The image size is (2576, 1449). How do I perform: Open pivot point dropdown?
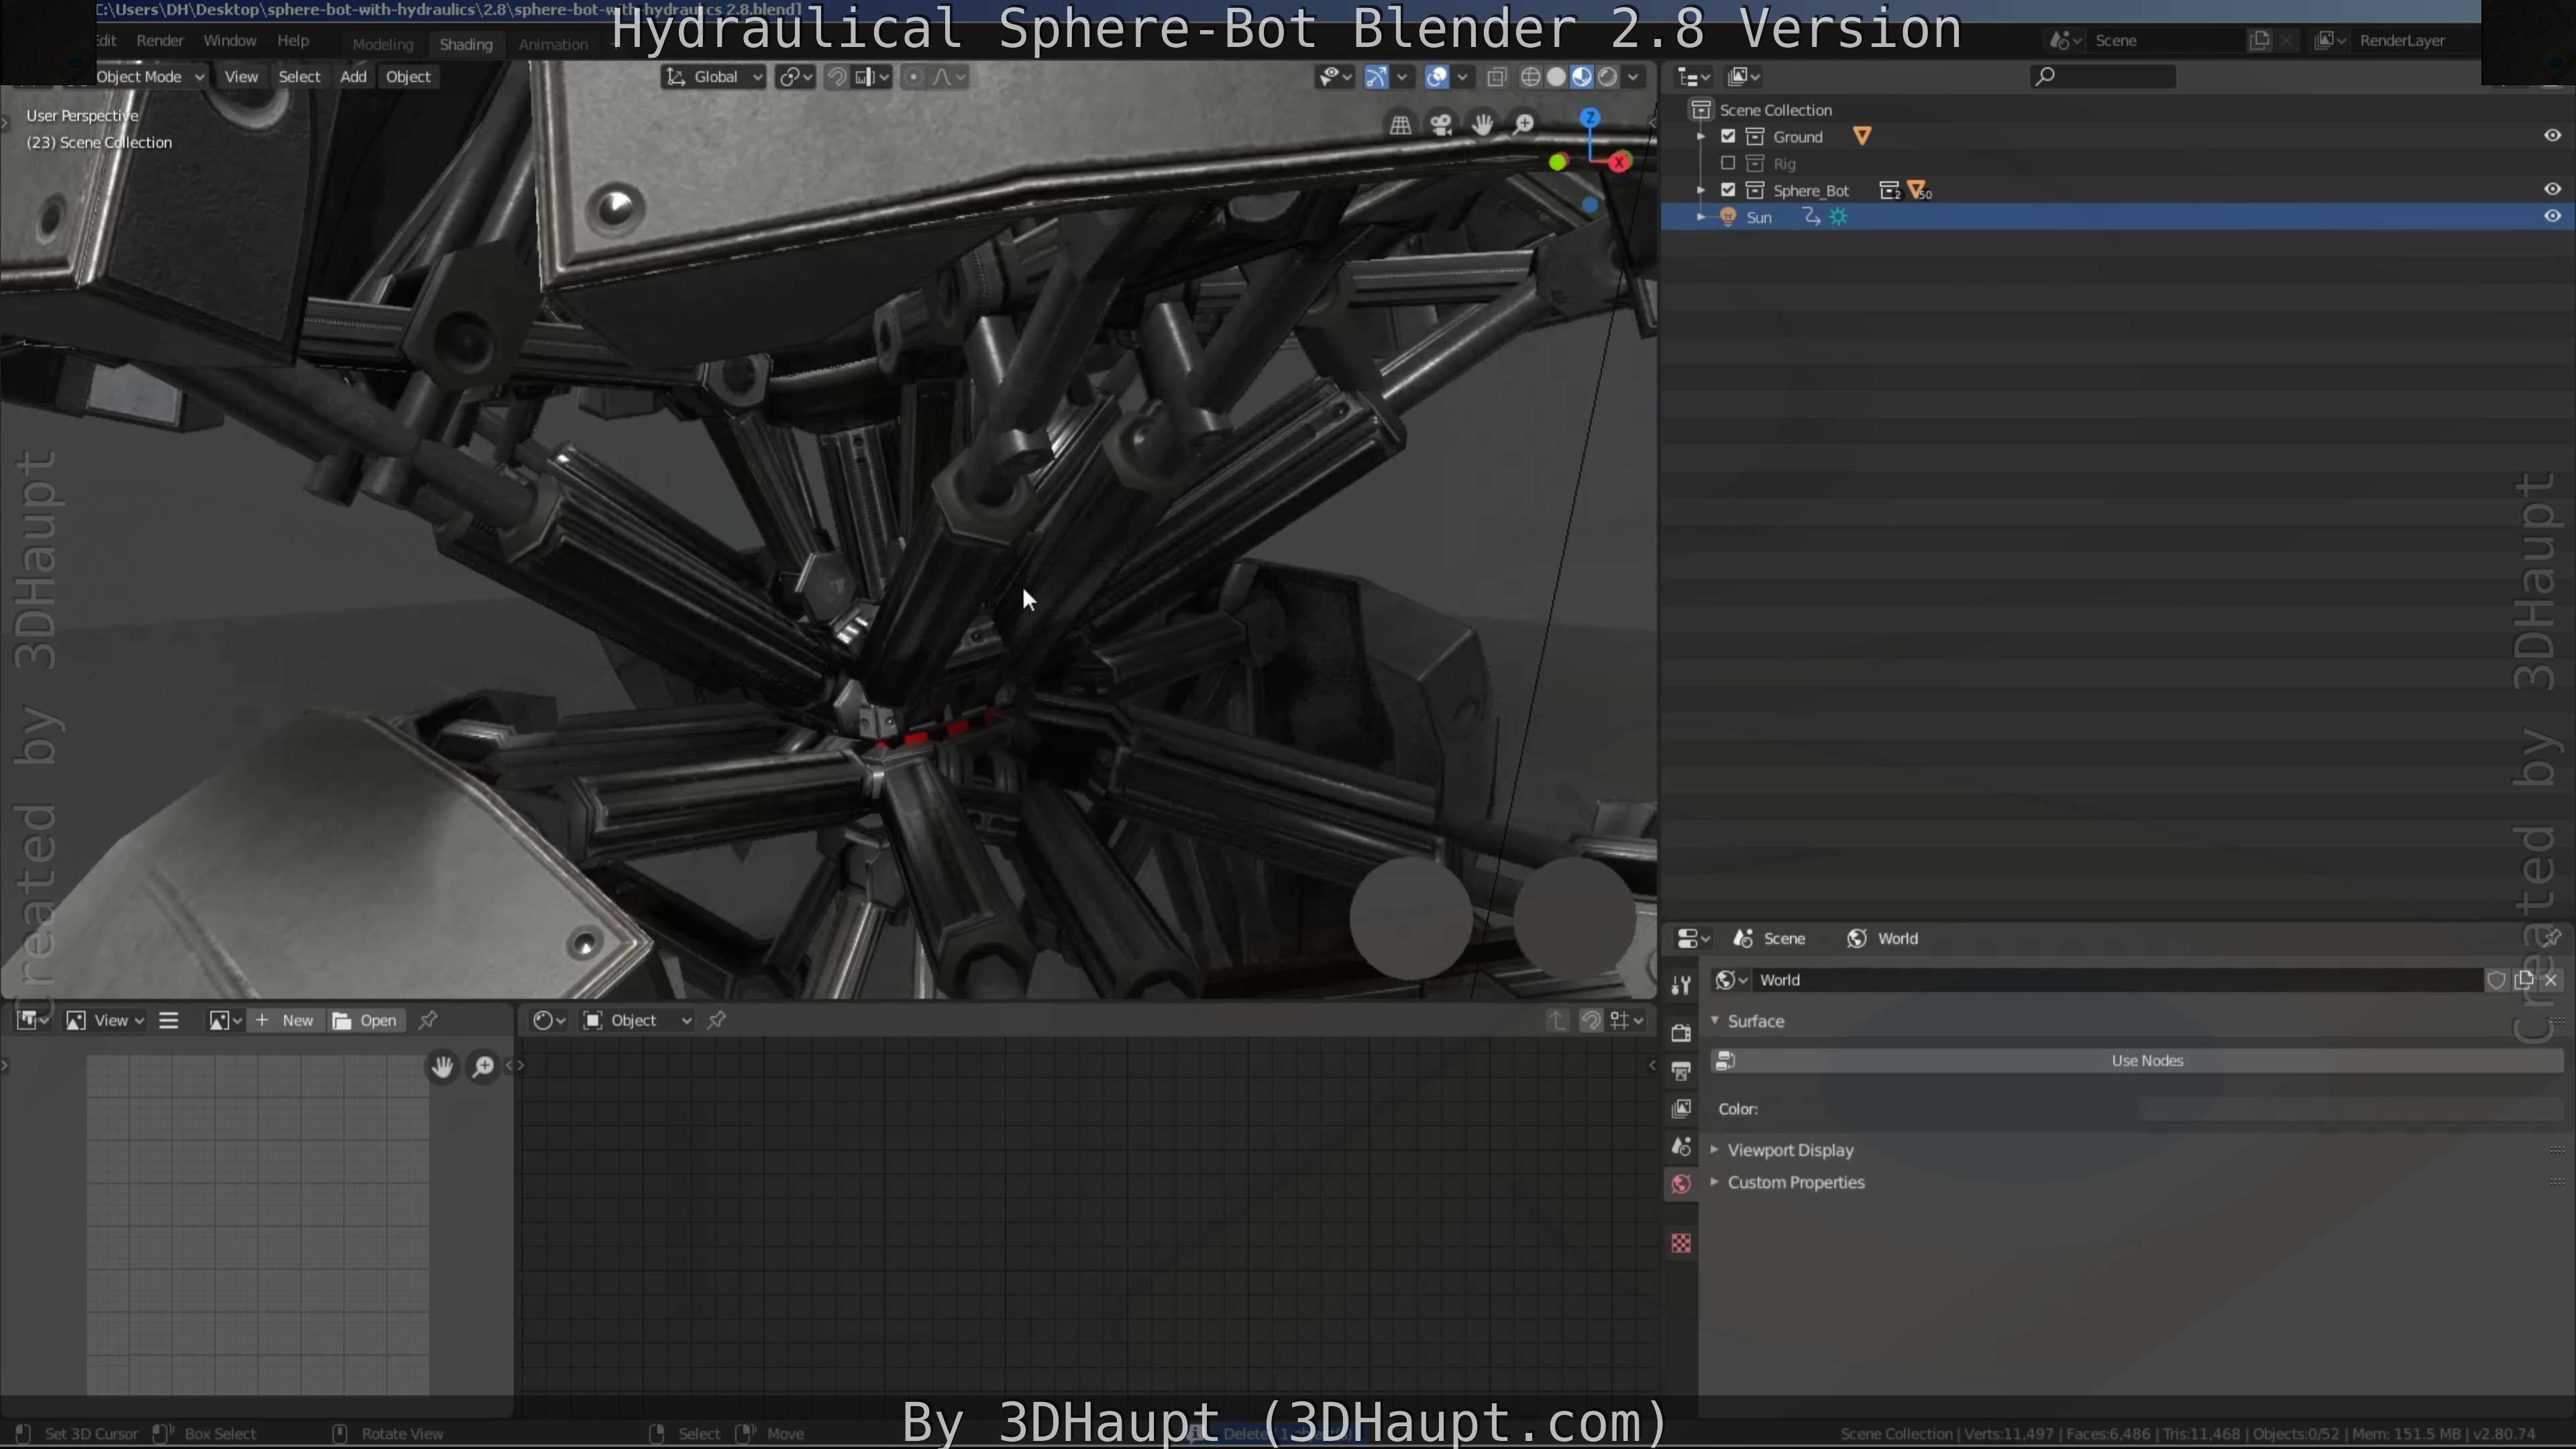coord(796,77)
